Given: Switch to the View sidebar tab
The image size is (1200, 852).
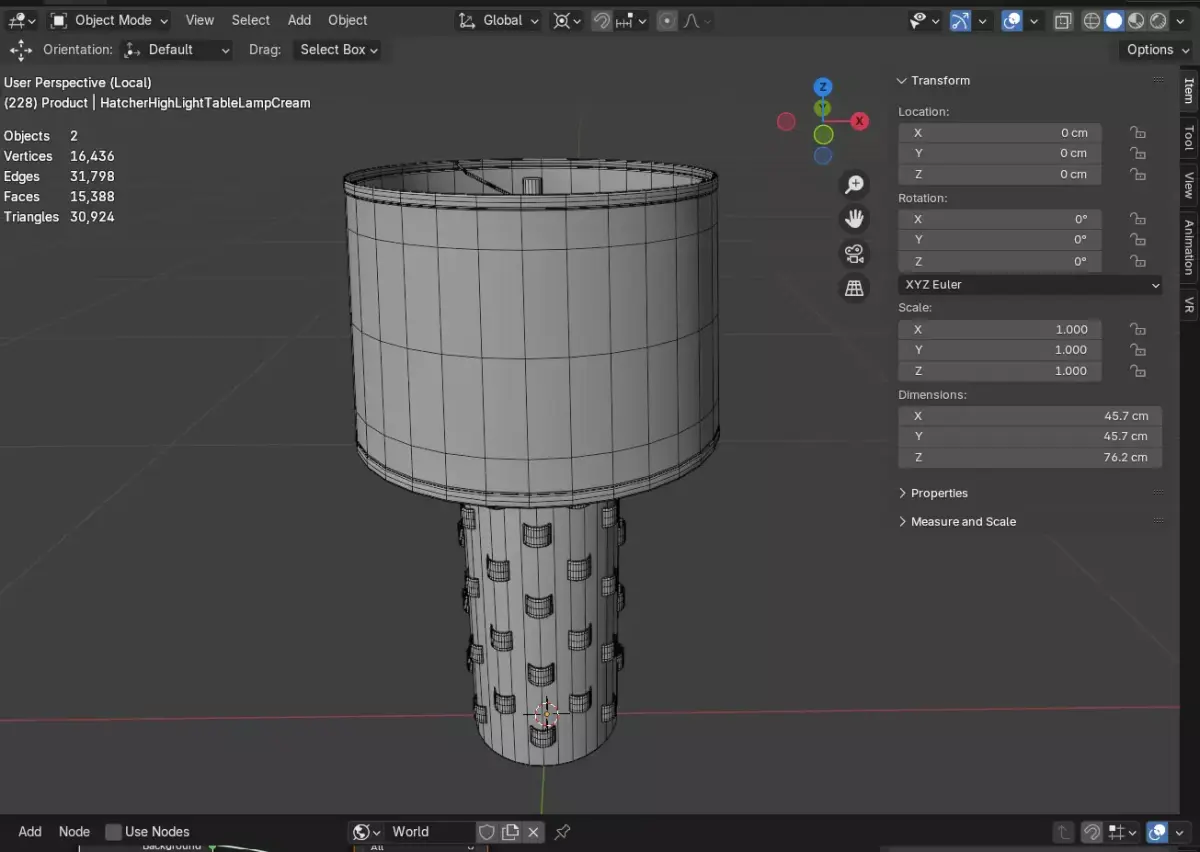Looking at the screenshot, I should tap(1189, 185).
